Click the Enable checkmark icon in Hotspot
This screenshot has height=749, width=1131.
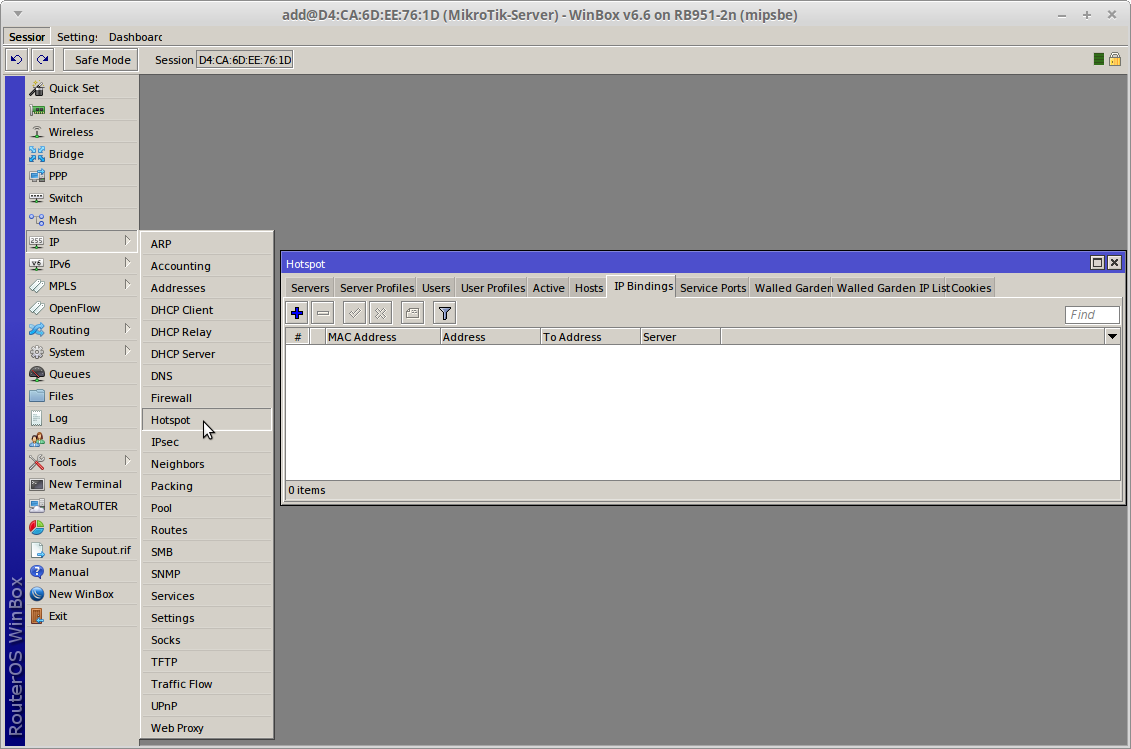point(354,313)
